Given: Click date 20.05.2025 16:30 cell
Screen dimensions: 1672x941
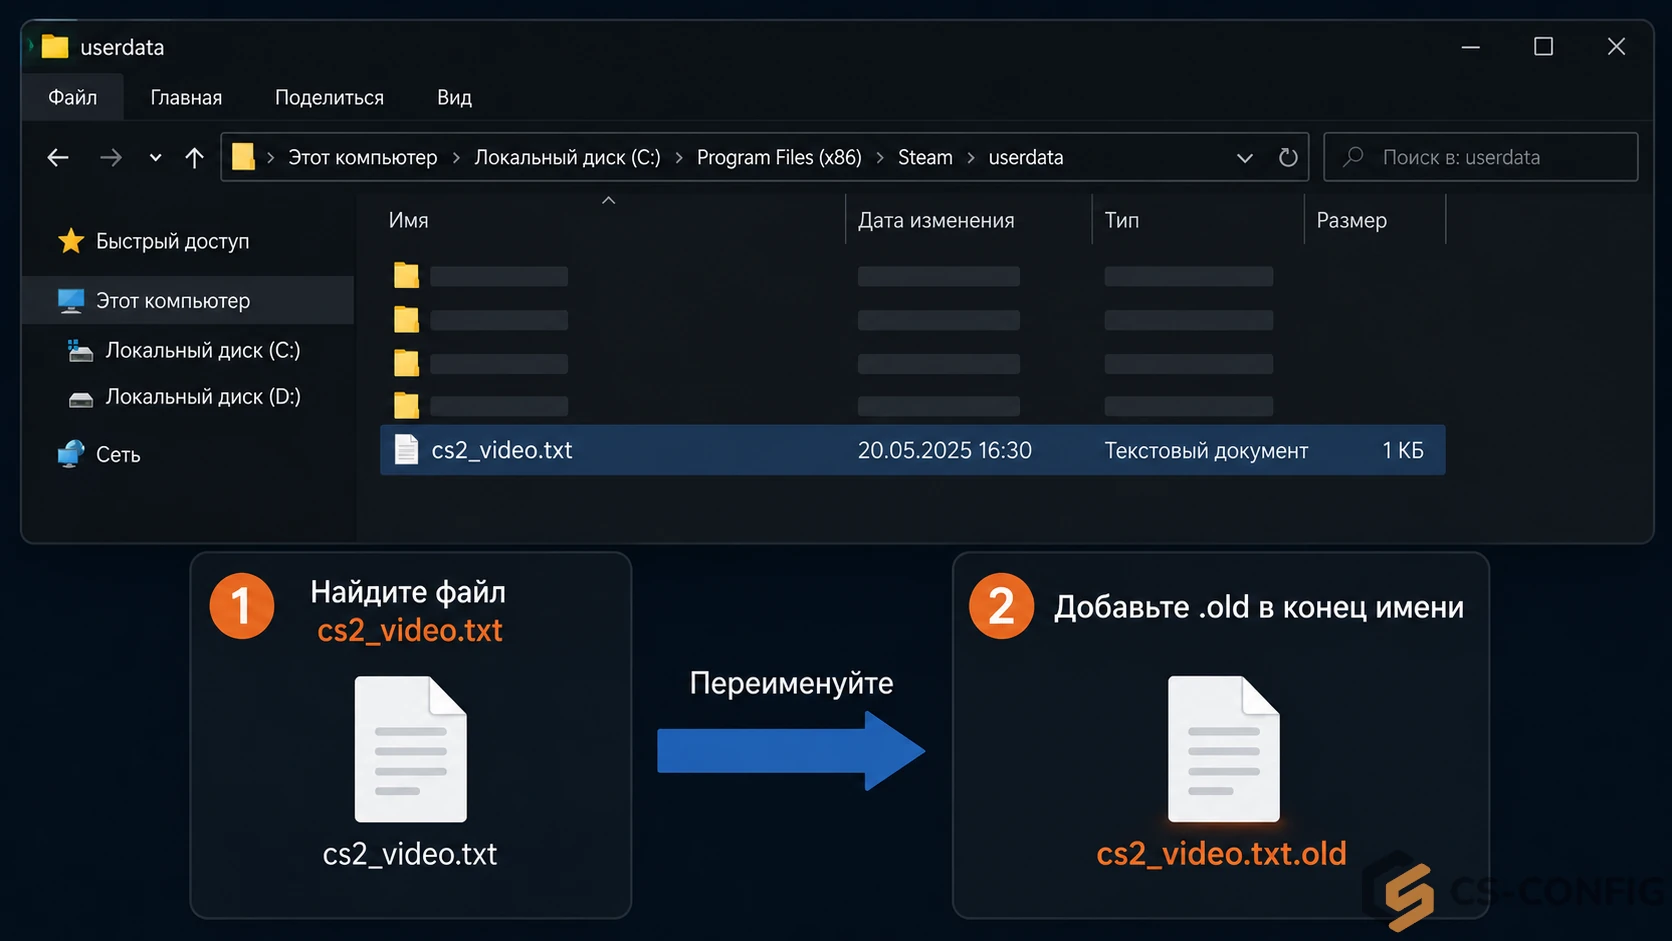Looking at the screenshot, I should pyautogui.click(x=944, y=450).
